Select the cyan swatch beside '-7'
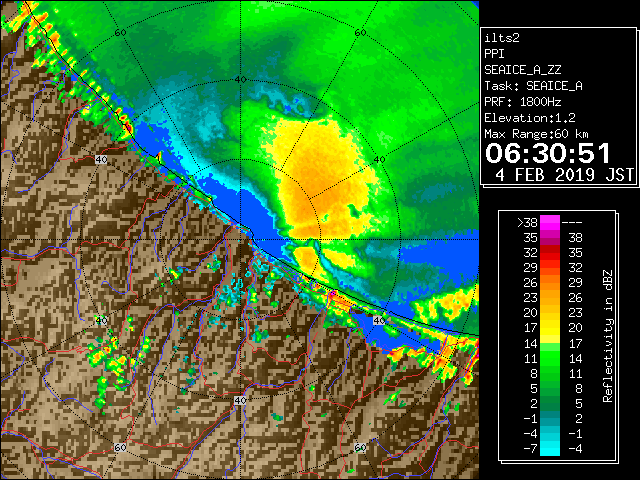 point(550,449)
